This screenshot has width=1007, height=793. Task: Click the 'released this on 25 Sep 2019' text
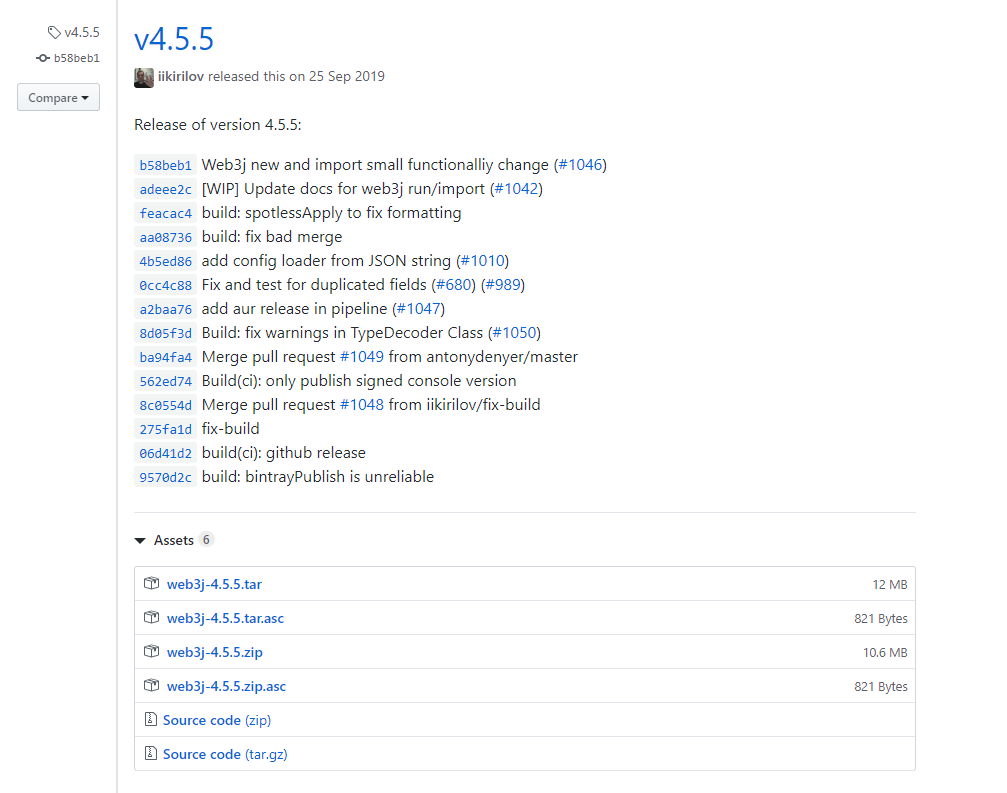pyautogui.click(x=296, y=76)
